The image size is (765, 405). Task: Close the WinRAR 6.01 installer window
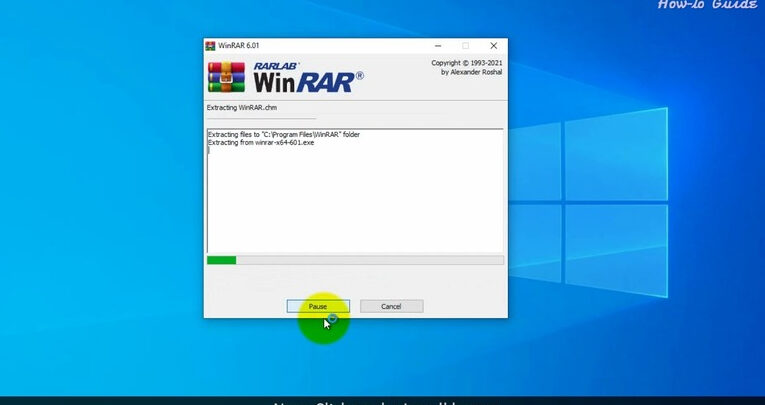(x=492, y=46)
